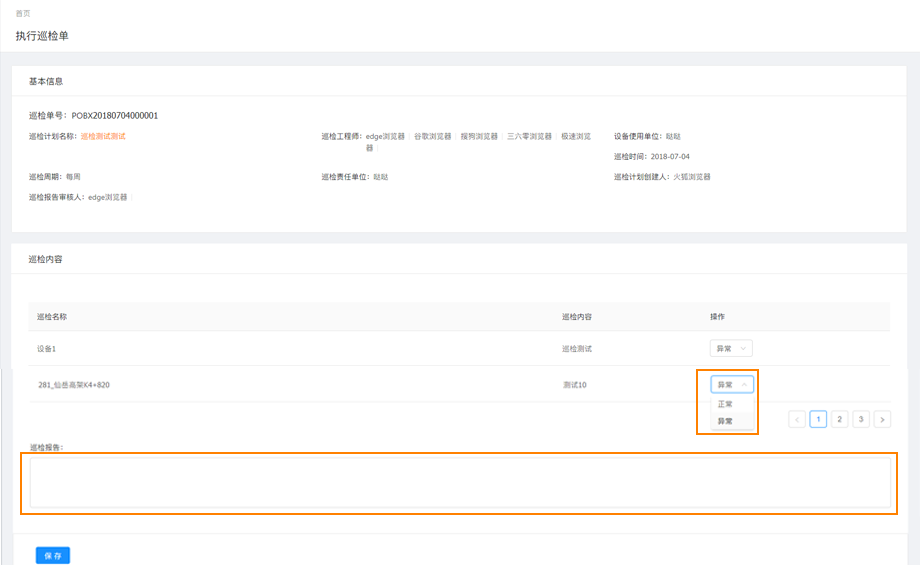
Task: Jump to page 3 of the list
Action: click(x=861, y=419)
